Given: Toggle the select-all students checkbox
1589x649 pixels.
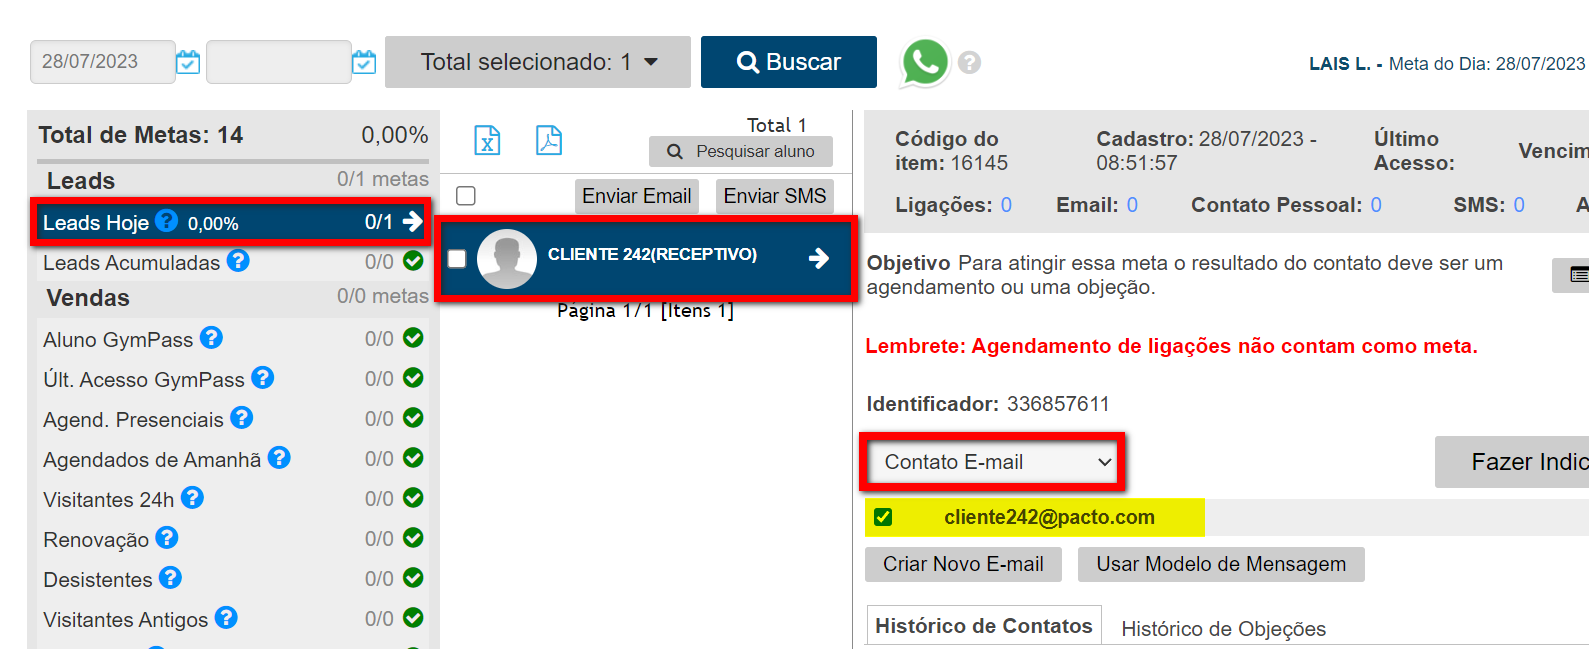Looking at the screenshot, I should pos(466,196).
